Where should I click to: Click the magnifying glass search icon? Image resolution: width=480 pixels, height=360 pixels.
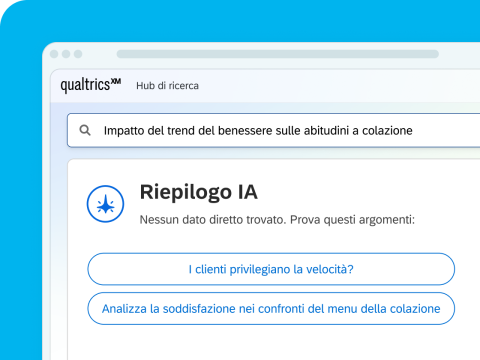coord(85,130)
